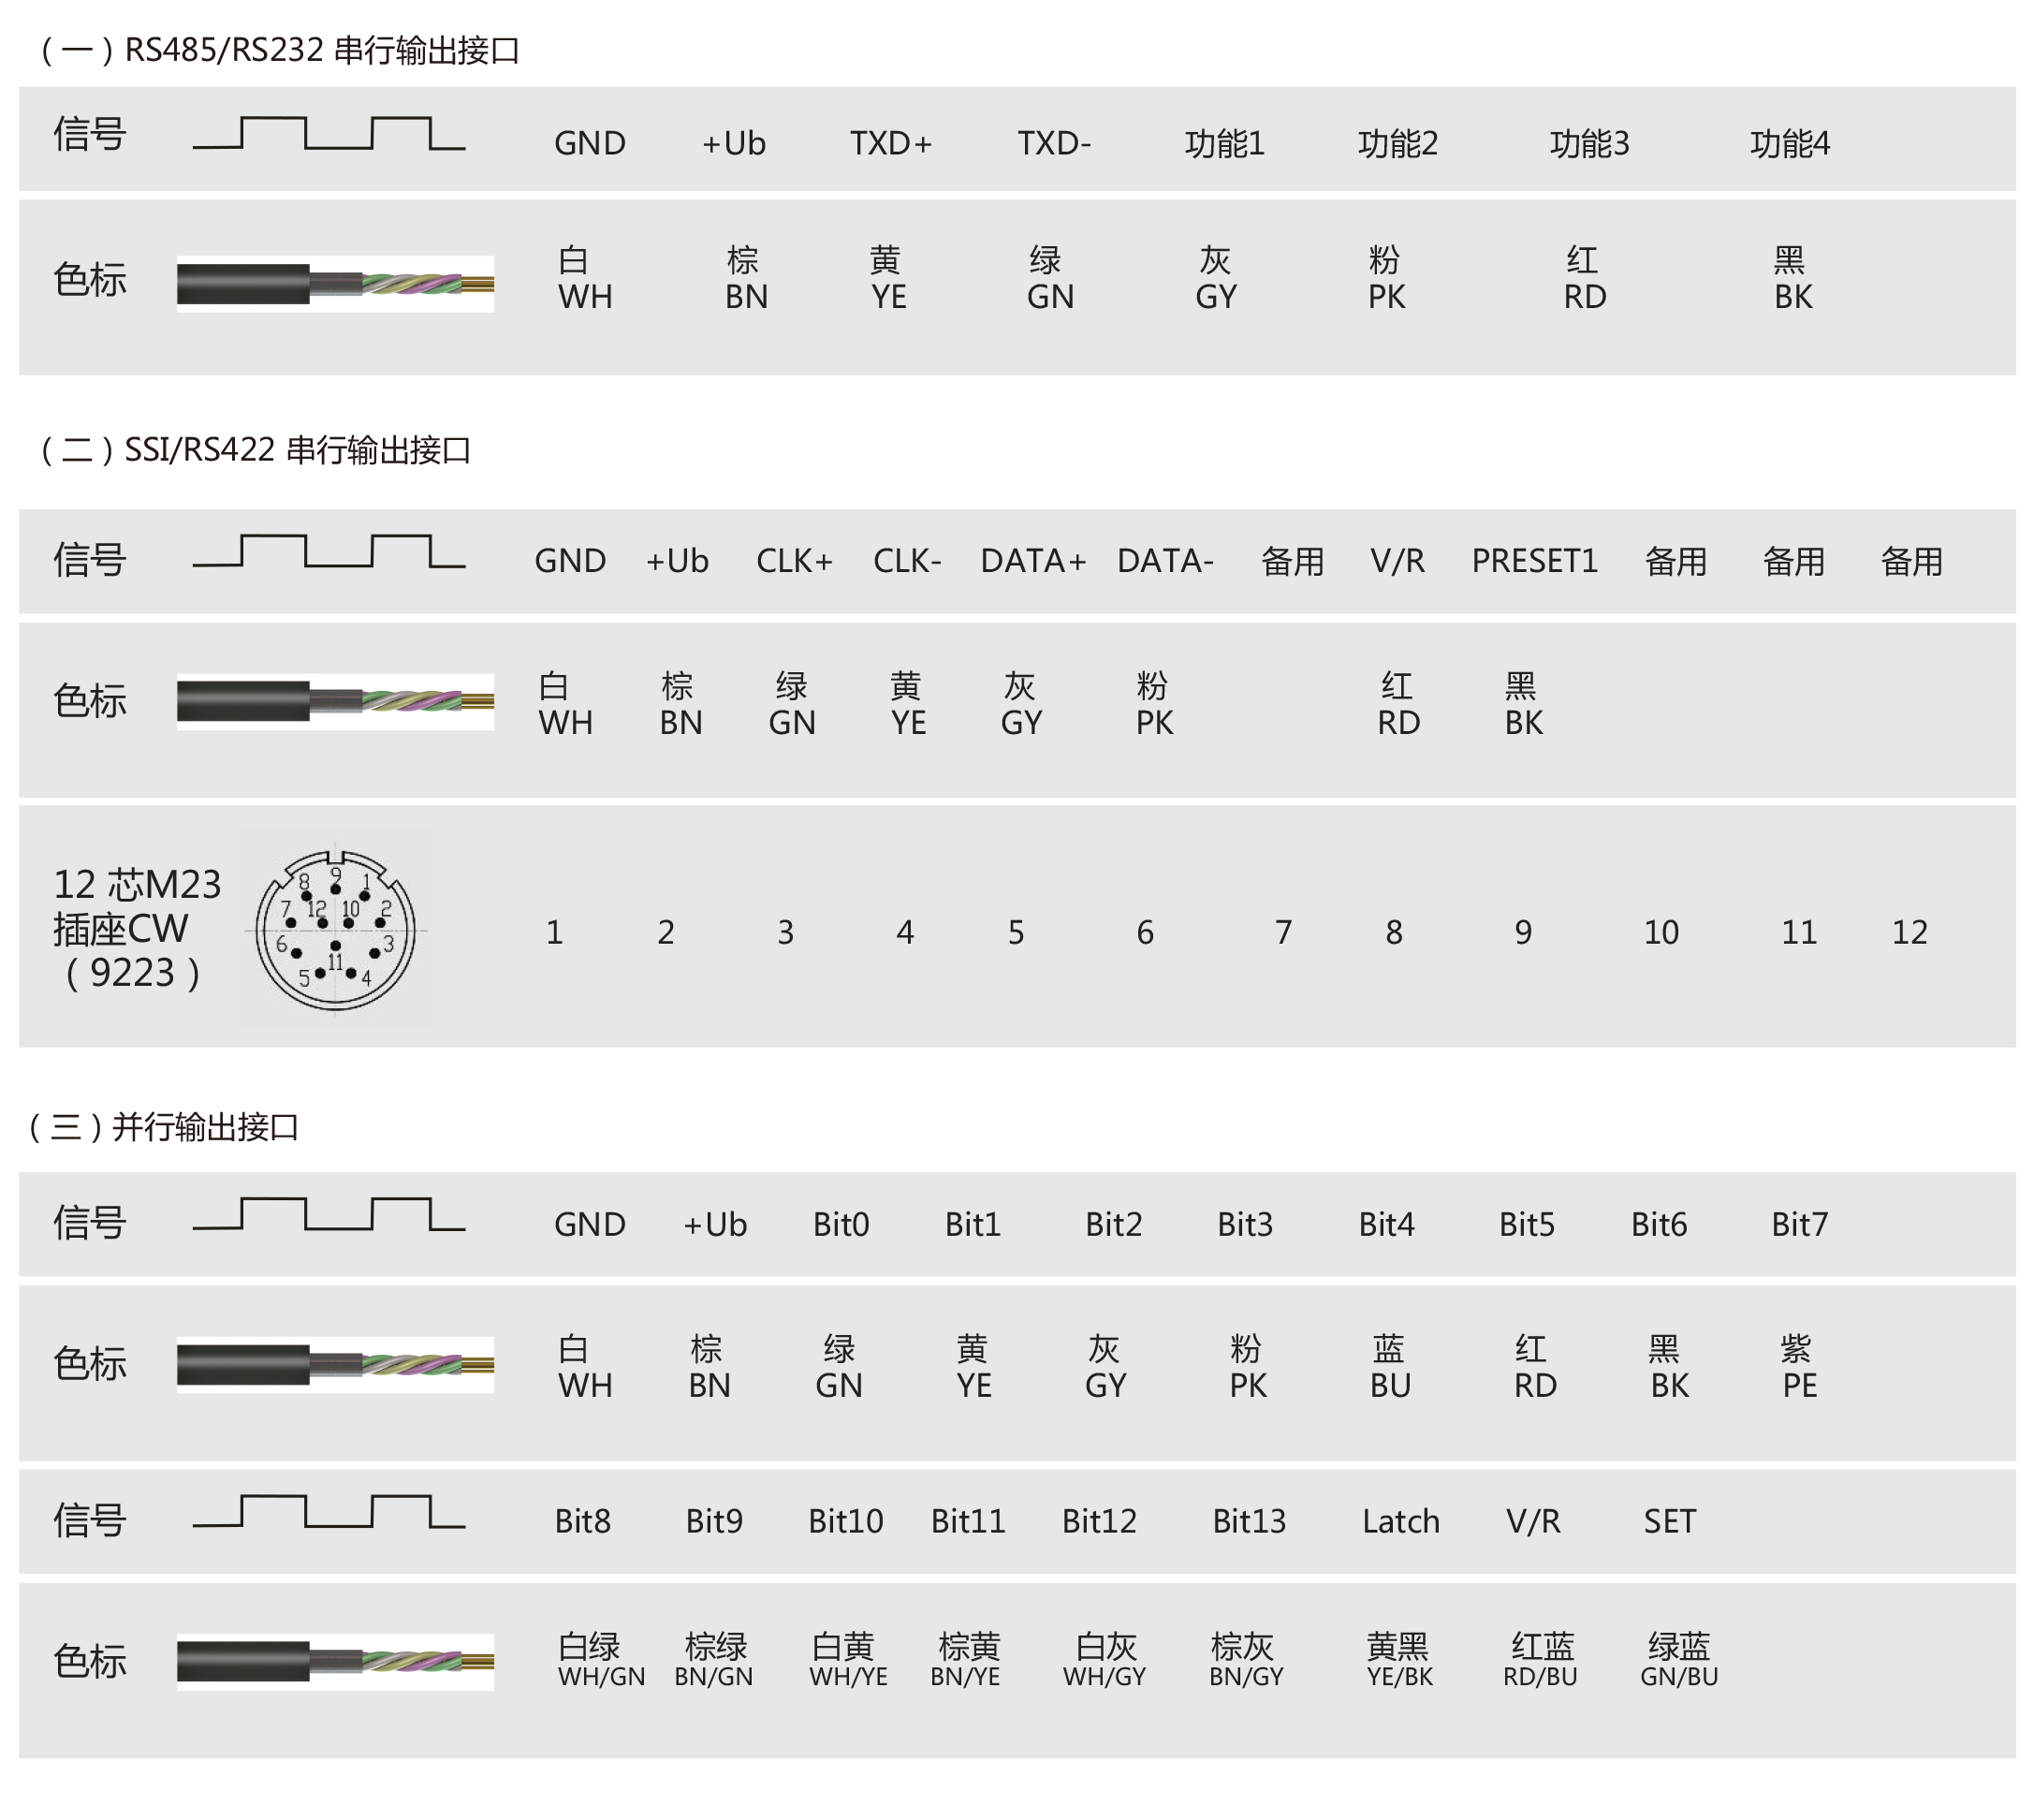Click the waveform icon in Bit8 signal row
Viewport: 2034px width, 1820px height.
click(x=329, y=1513)
